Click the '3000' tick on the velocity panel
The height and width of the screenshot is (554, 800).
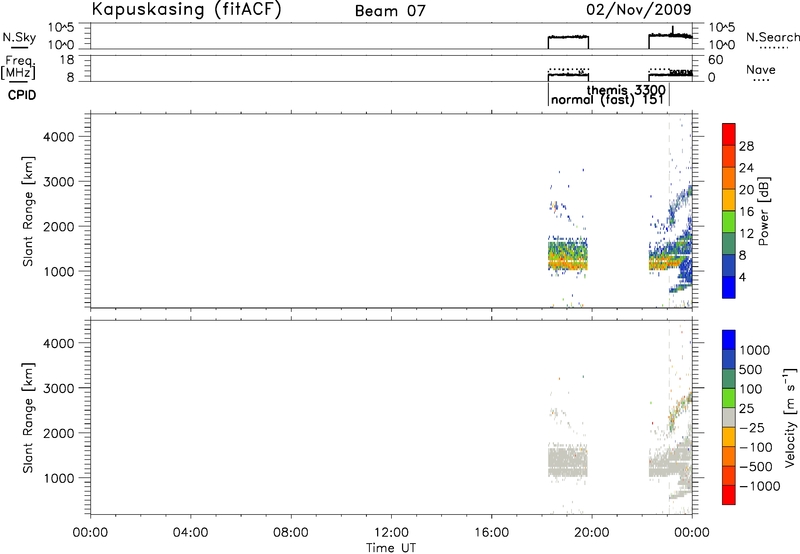(x=59, y=388)
